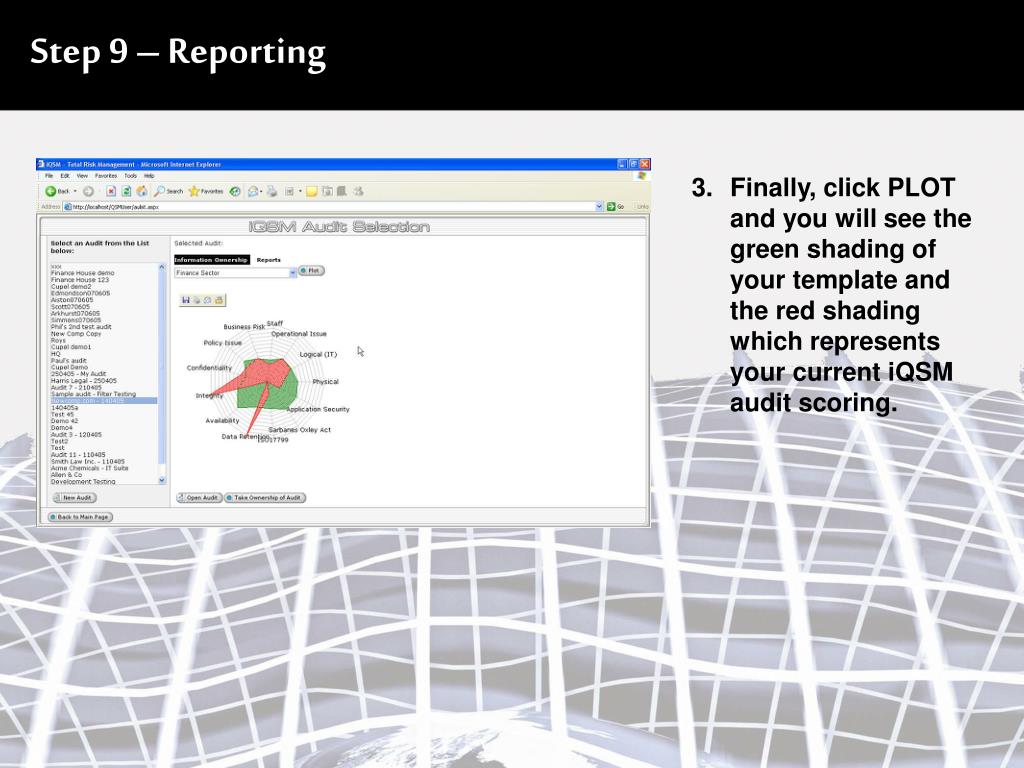Click the address bar URL field
The image size is (1024, 768).
pos(333,206)
